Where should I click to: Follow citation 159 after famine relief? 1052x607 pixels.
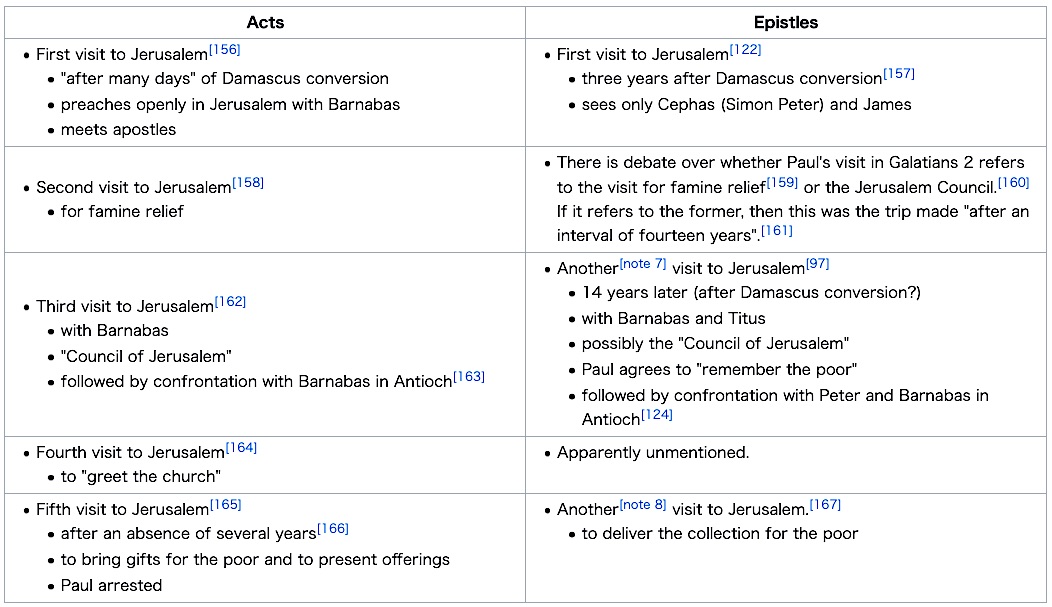(x=782, y=182)
